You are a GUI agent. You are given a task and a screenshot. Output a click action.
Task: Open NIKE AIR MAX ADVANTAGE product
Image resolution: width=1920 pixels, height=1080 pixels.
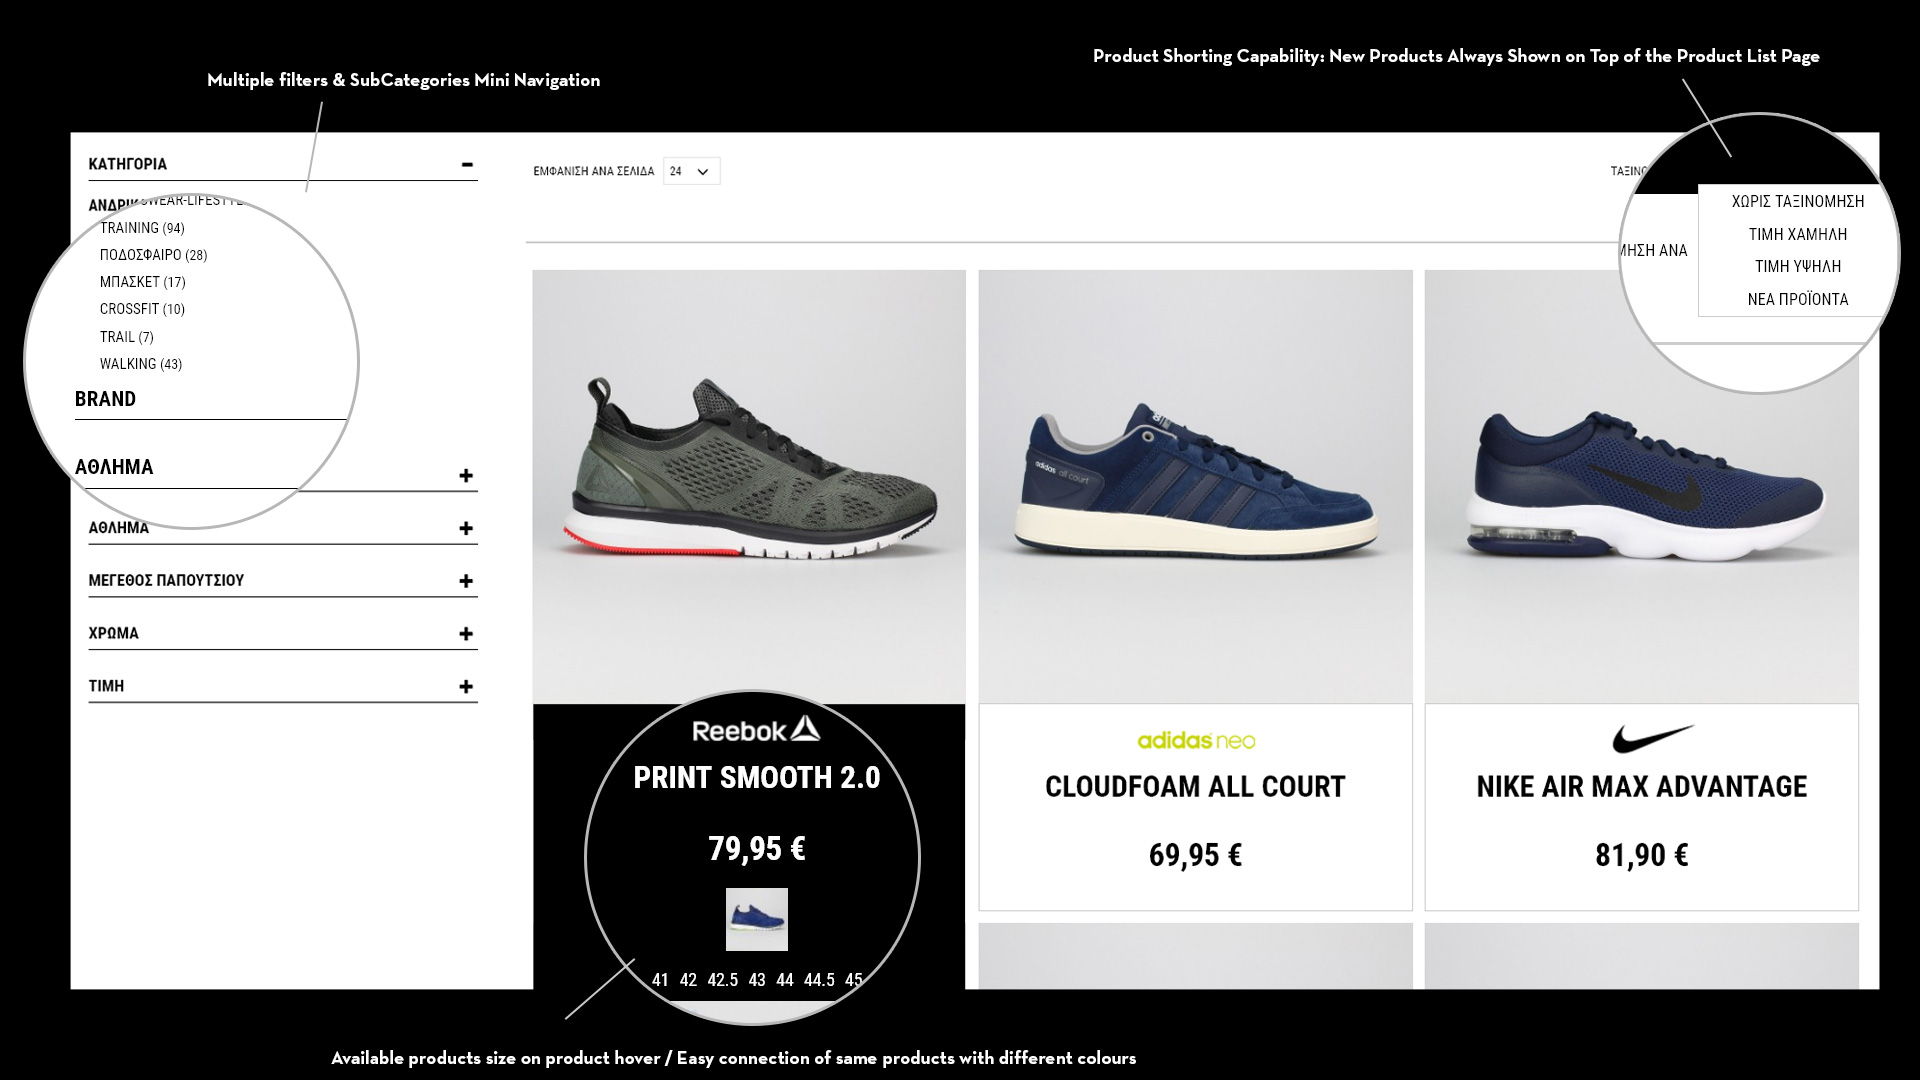tap(1641, 787)
